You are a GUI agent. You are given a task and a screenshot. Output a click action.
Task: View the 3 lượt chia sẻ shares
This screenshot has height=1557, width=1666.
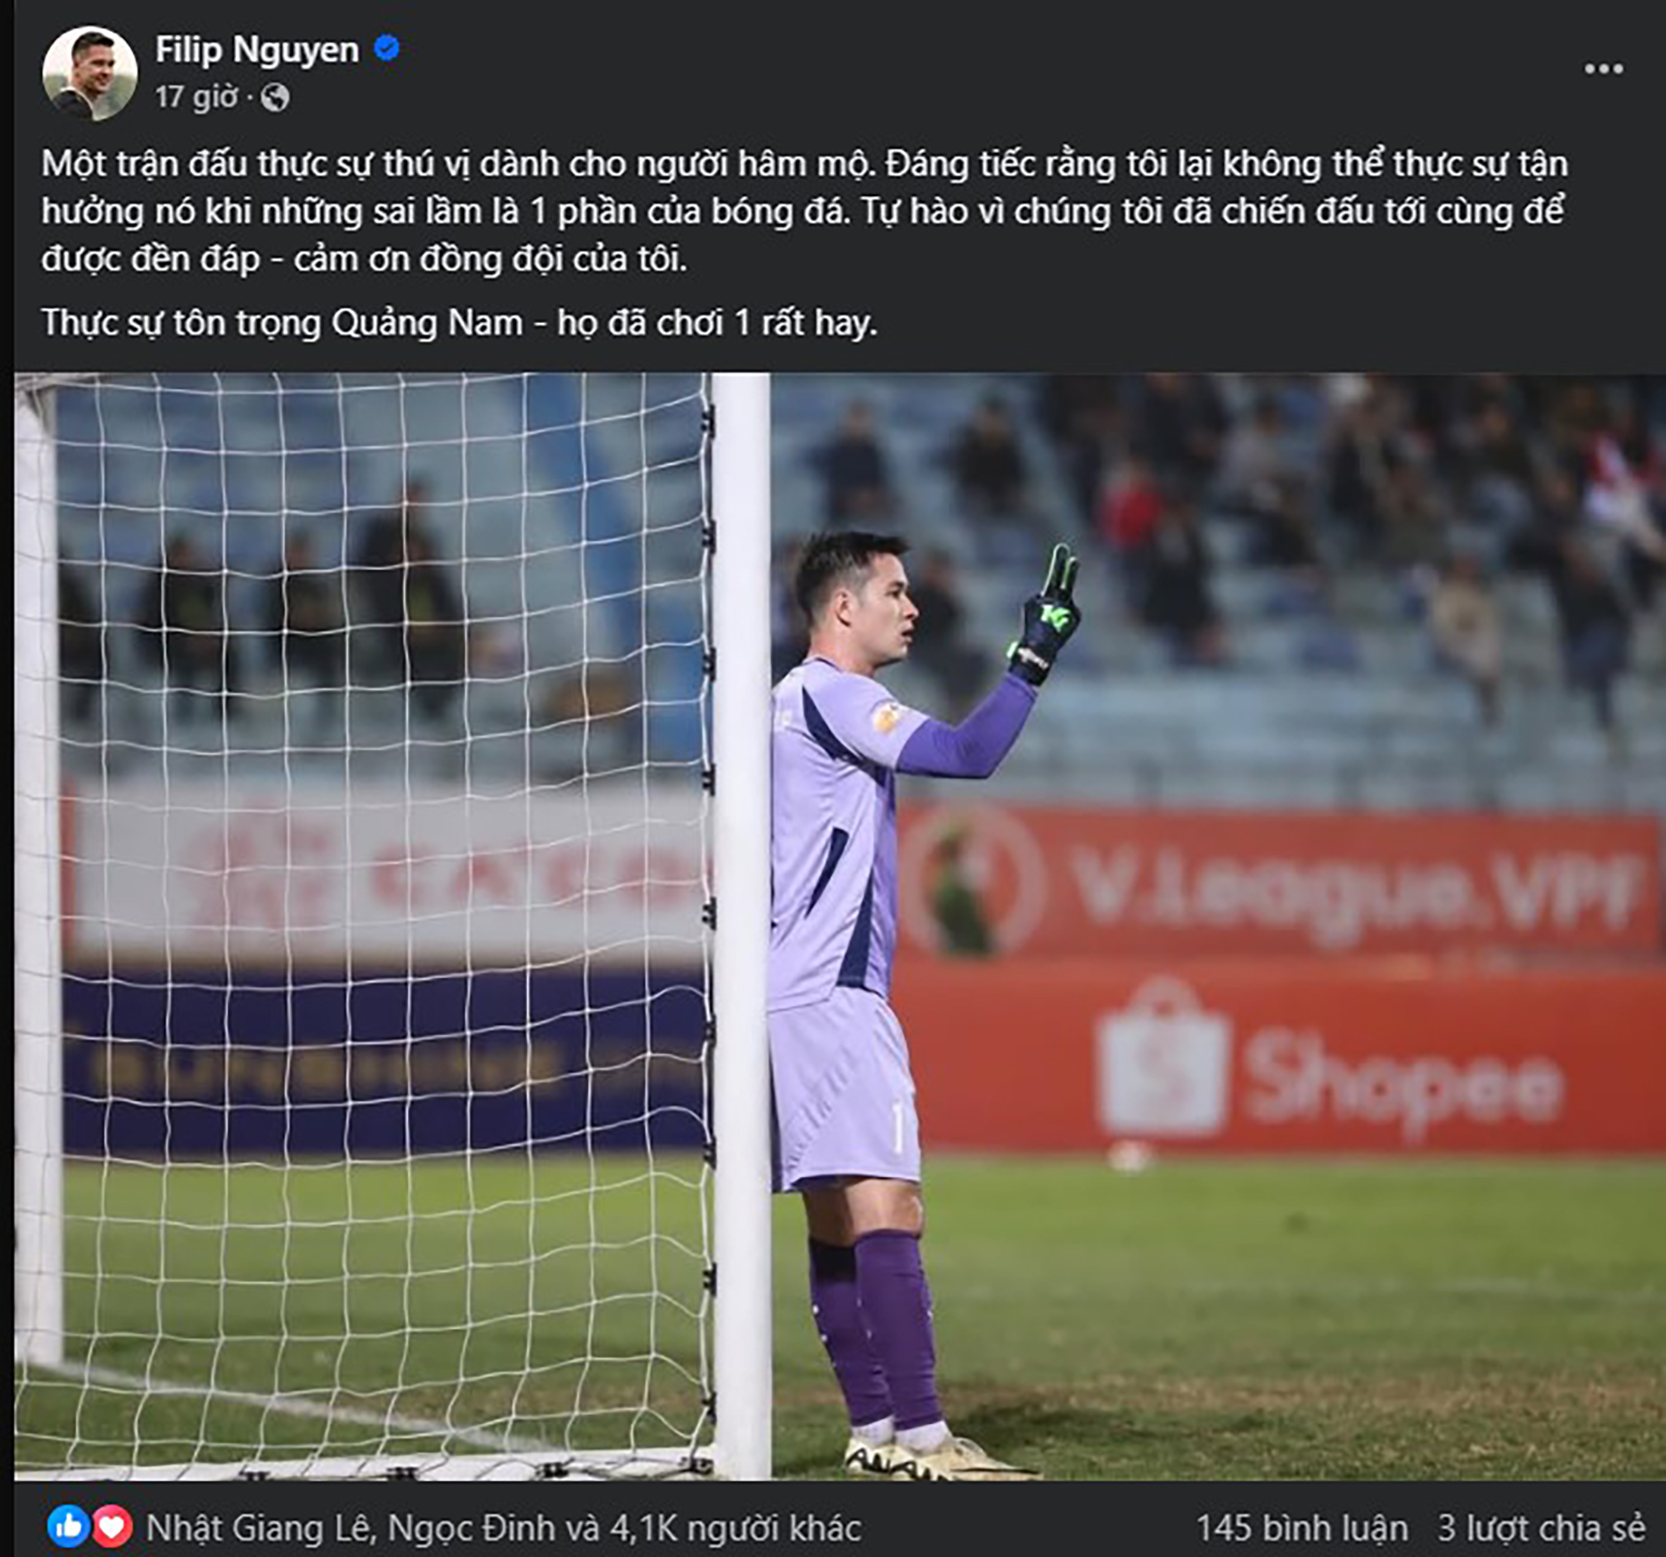coord(1541,1528)
